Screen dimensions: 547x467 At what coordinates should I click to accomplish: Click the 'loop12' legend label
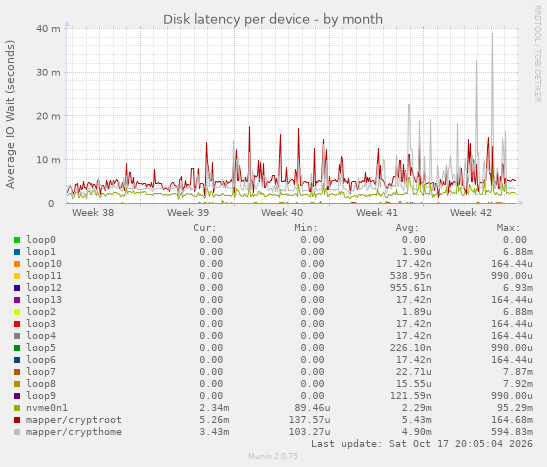pyautogui.click(x=44, y=288)
